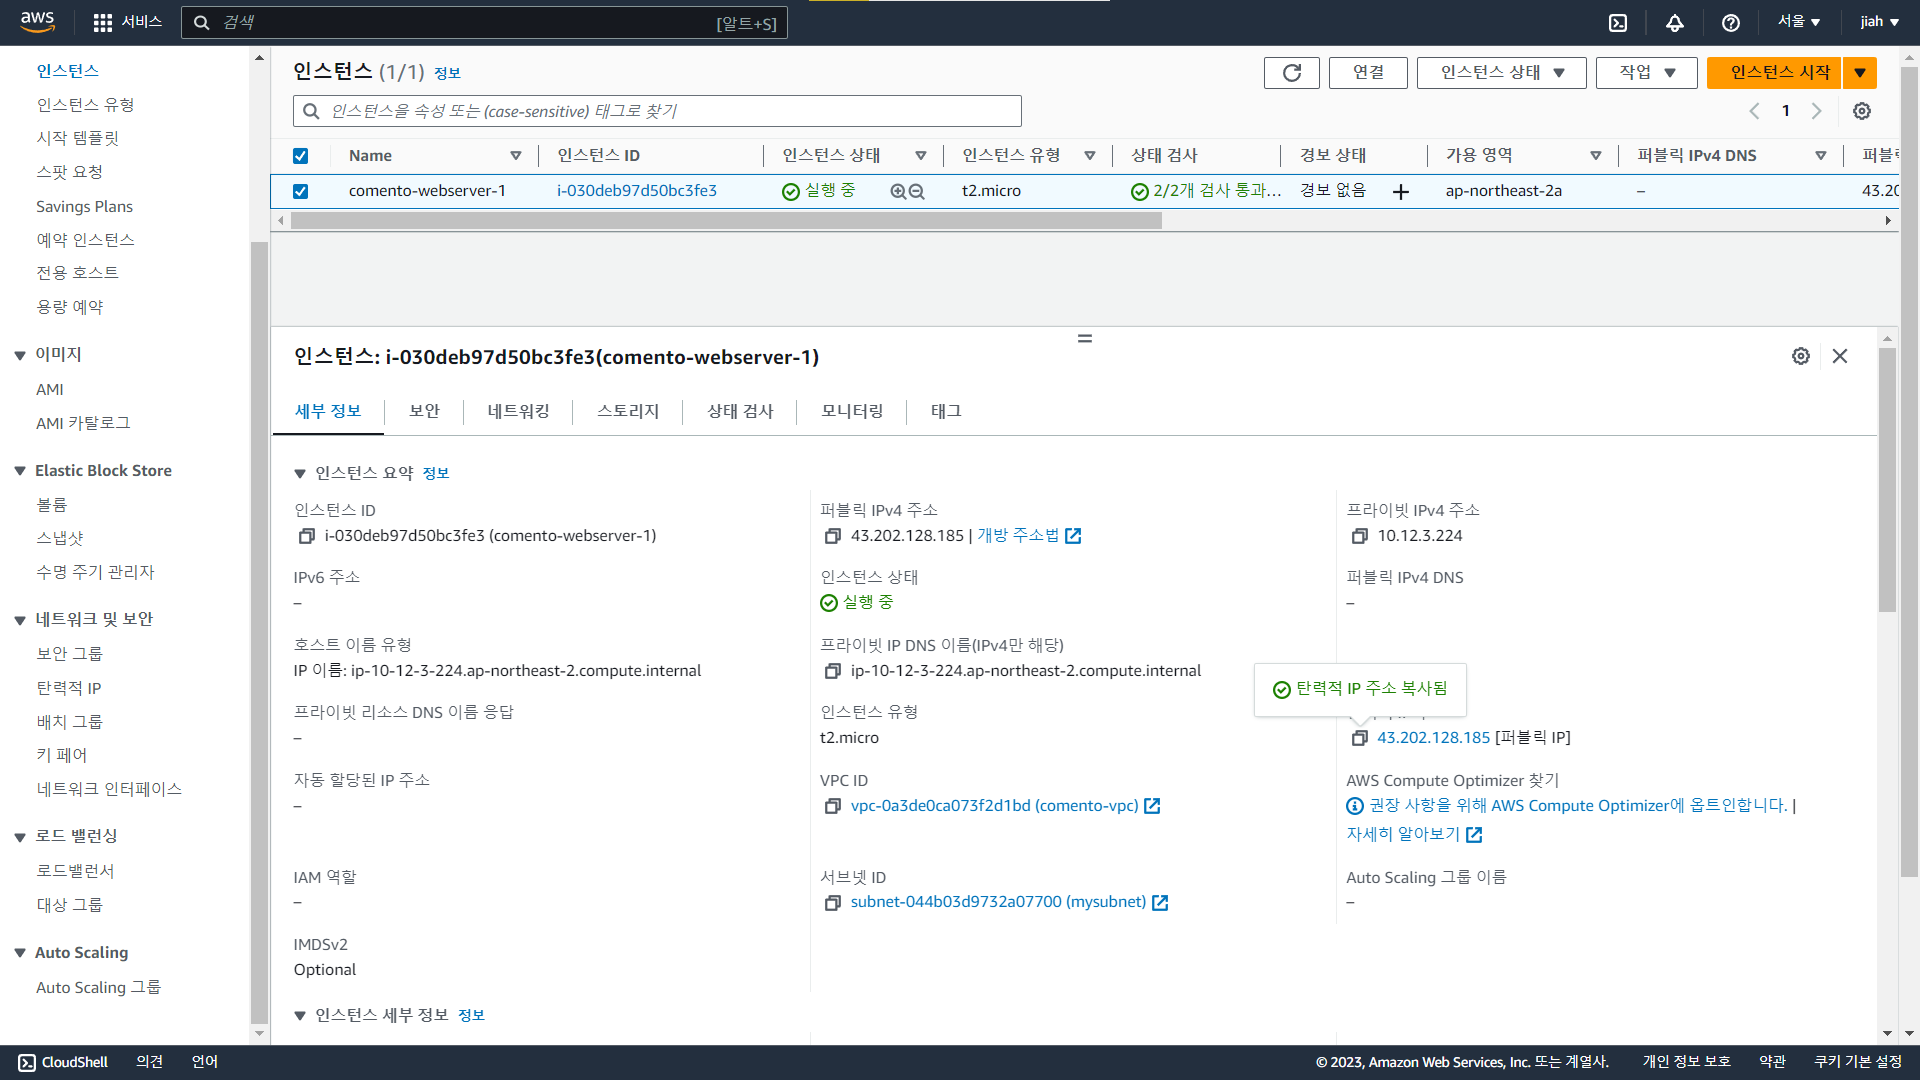The width and height of the screenshot is (1920, 1080).
Task: Open detail panel settings gear
Action: coord(1801,356)
